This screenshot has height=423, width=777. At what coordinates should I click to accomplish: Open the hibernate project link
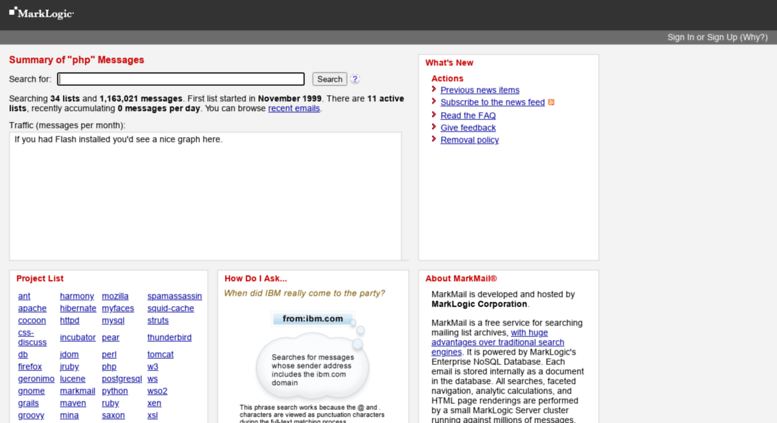78,308
